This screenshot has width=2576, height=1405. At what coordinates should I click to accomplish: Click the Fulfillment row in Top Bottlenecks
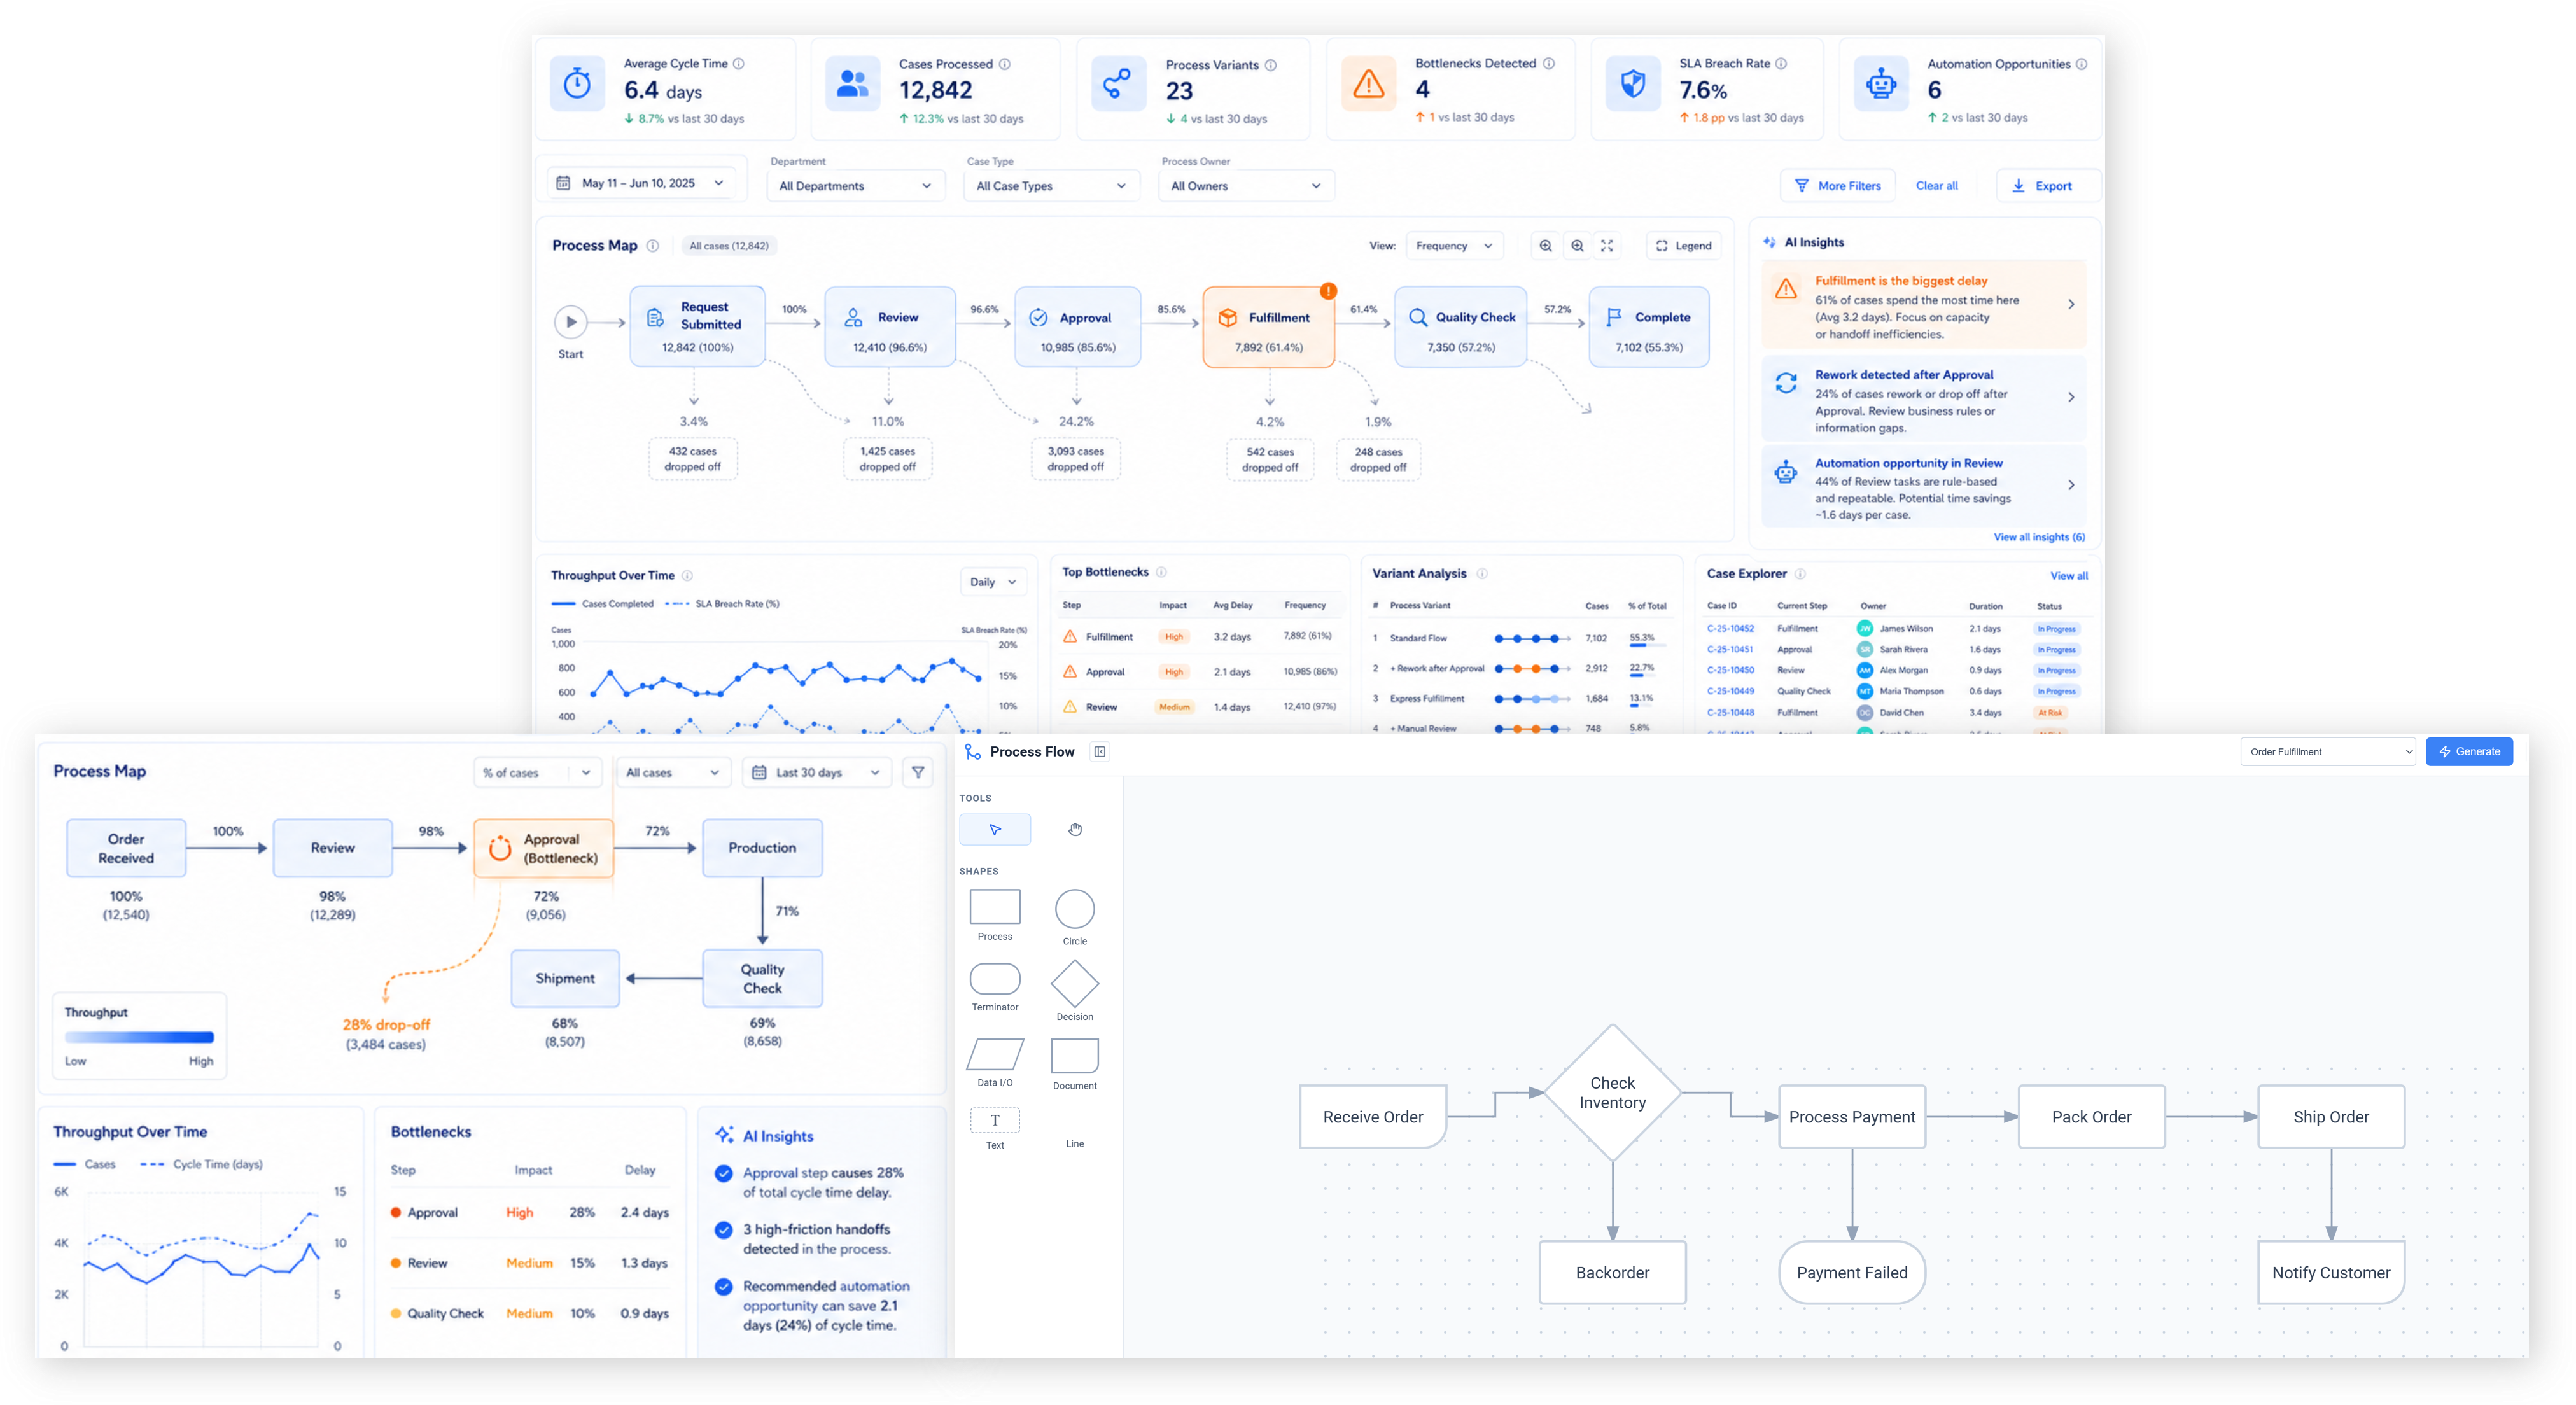pyautogui.click(x=1199, y=637)
